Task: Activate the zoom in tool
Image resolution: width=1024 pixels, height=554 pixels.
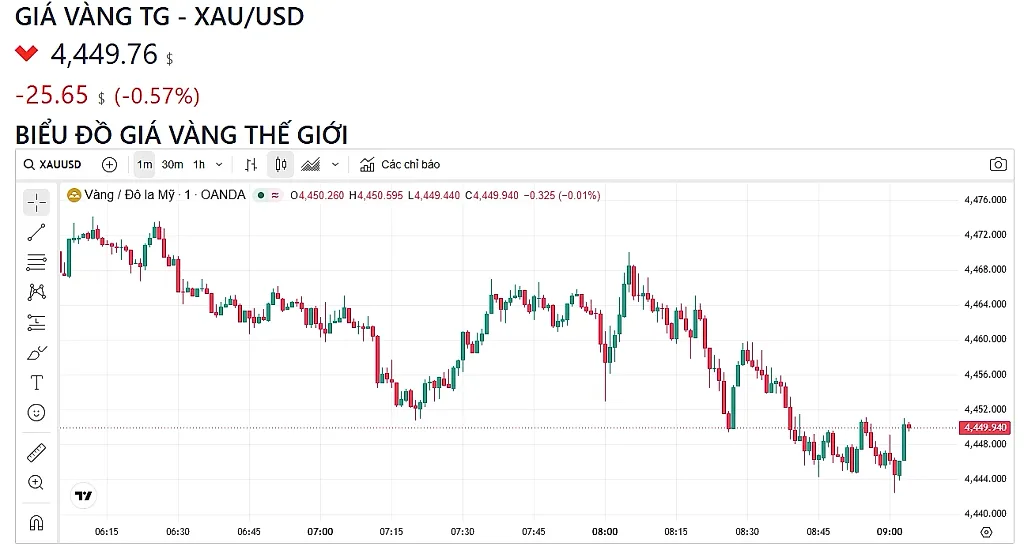Action: [37, 483]
